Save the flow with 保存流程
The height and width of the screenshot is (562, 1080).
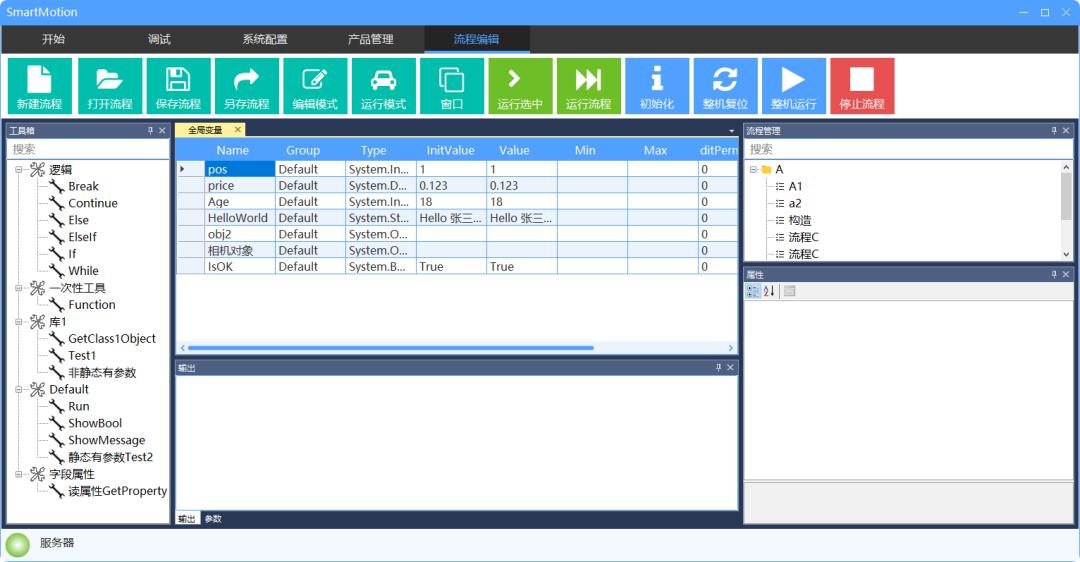click(178, 85)
